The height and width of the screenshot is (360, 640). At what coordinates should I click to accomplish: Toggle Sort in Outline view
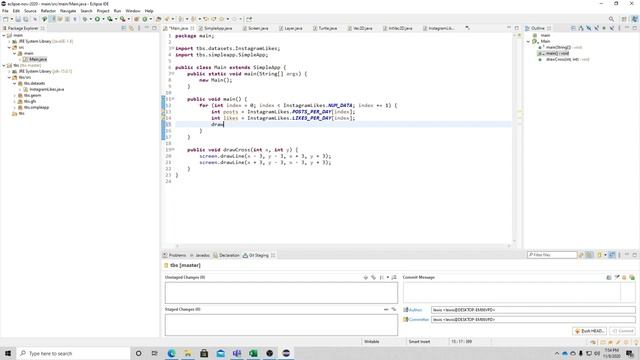[x=581, y=28]
